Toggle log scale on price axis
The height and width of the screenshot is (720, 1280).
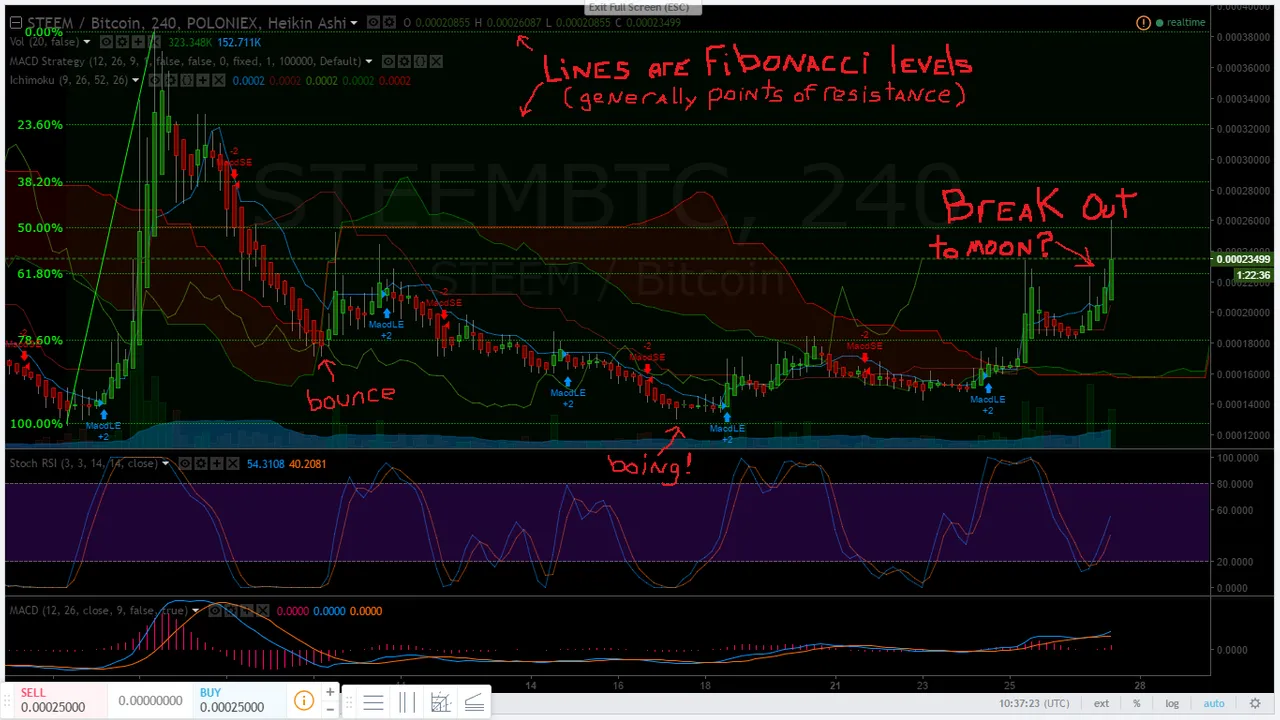1172,703
